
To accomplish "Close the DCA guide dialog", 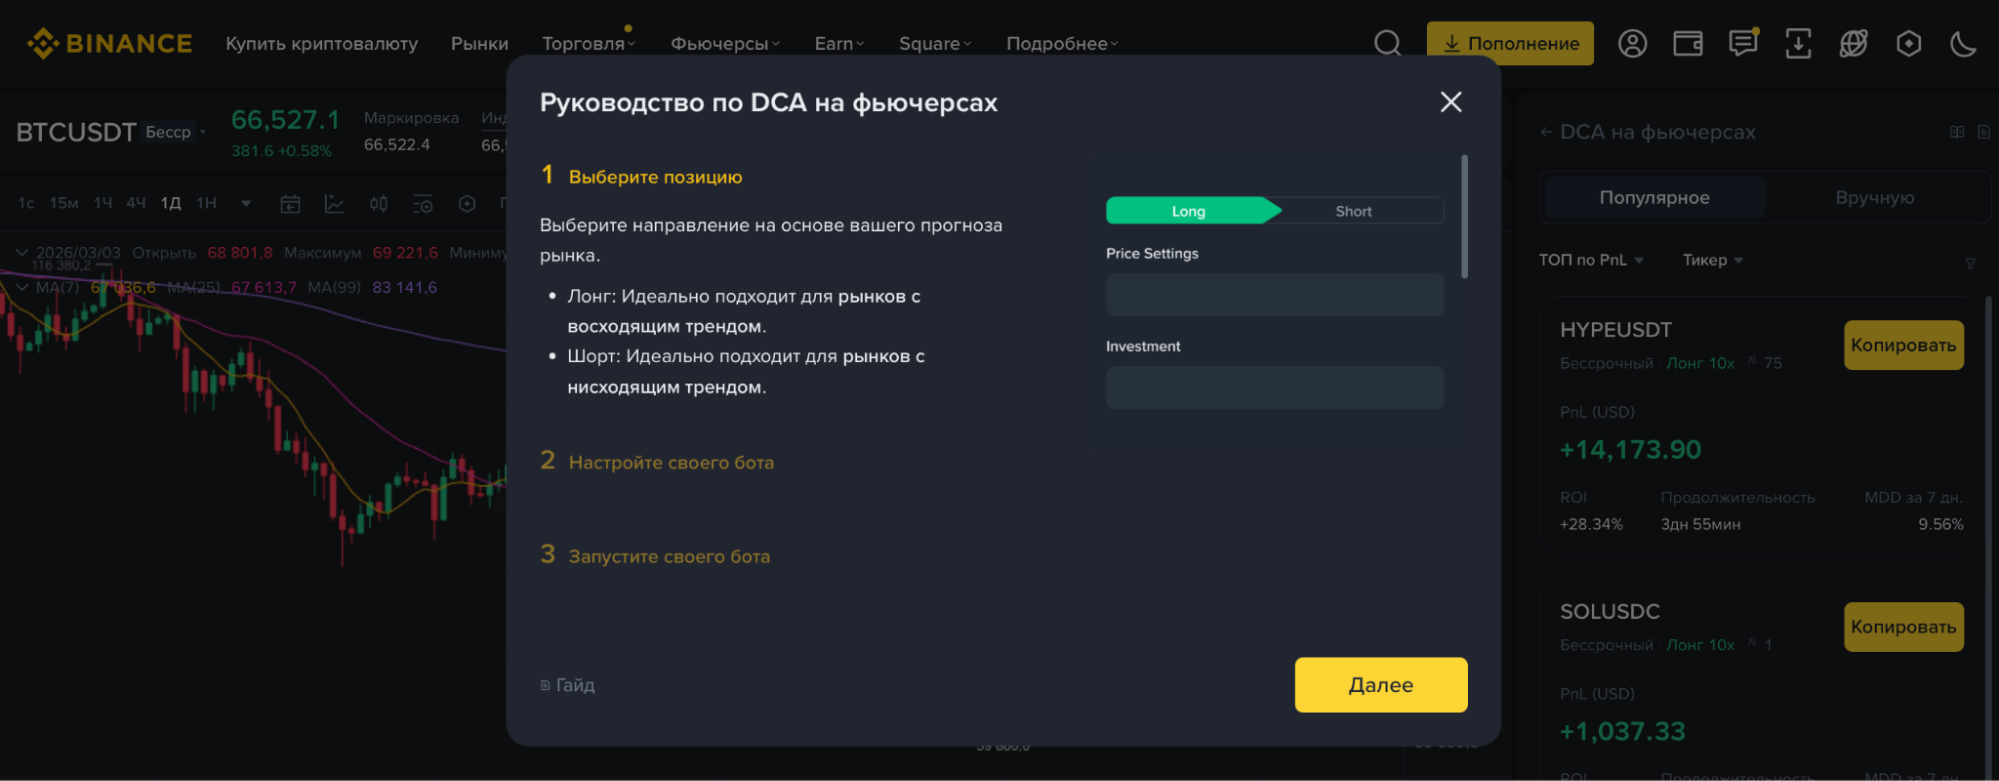I will 1450,102.
